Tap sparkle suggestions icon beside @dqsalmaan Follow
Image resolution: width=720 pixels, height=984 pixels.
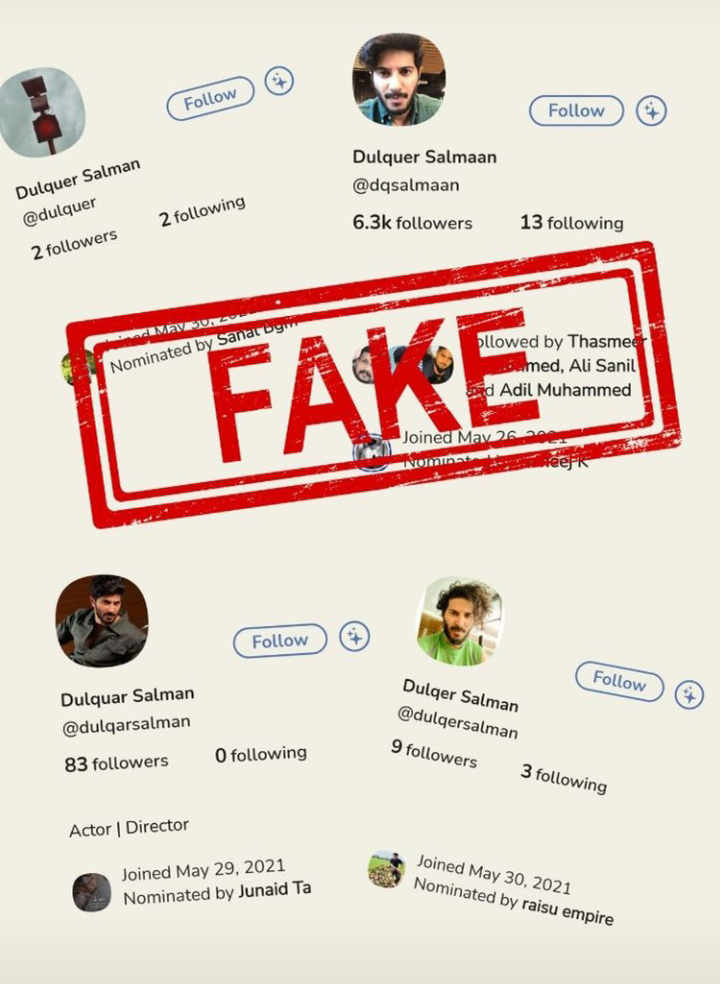pyautogui.click(x=652, y=111)
